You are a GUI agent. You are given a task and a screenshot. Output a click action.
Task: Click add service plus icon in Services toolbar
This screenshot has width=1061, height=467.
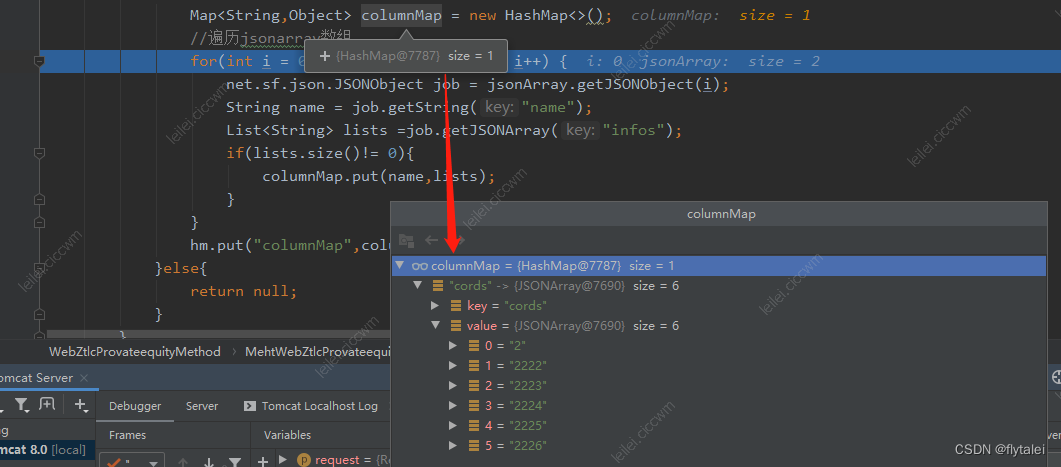click(x=81, y=405)
